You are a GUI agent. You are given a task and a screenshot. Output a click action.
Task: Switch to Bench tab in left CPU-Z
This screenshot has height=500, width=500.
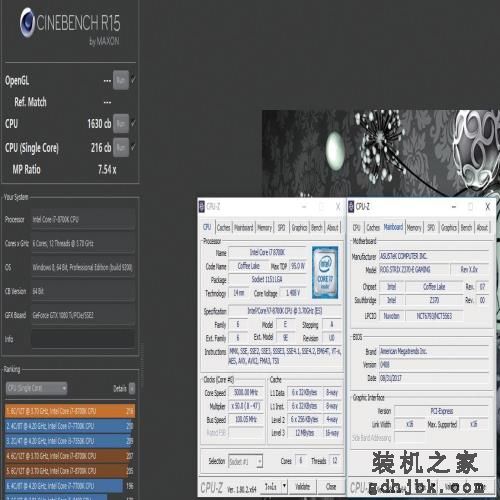317,228
